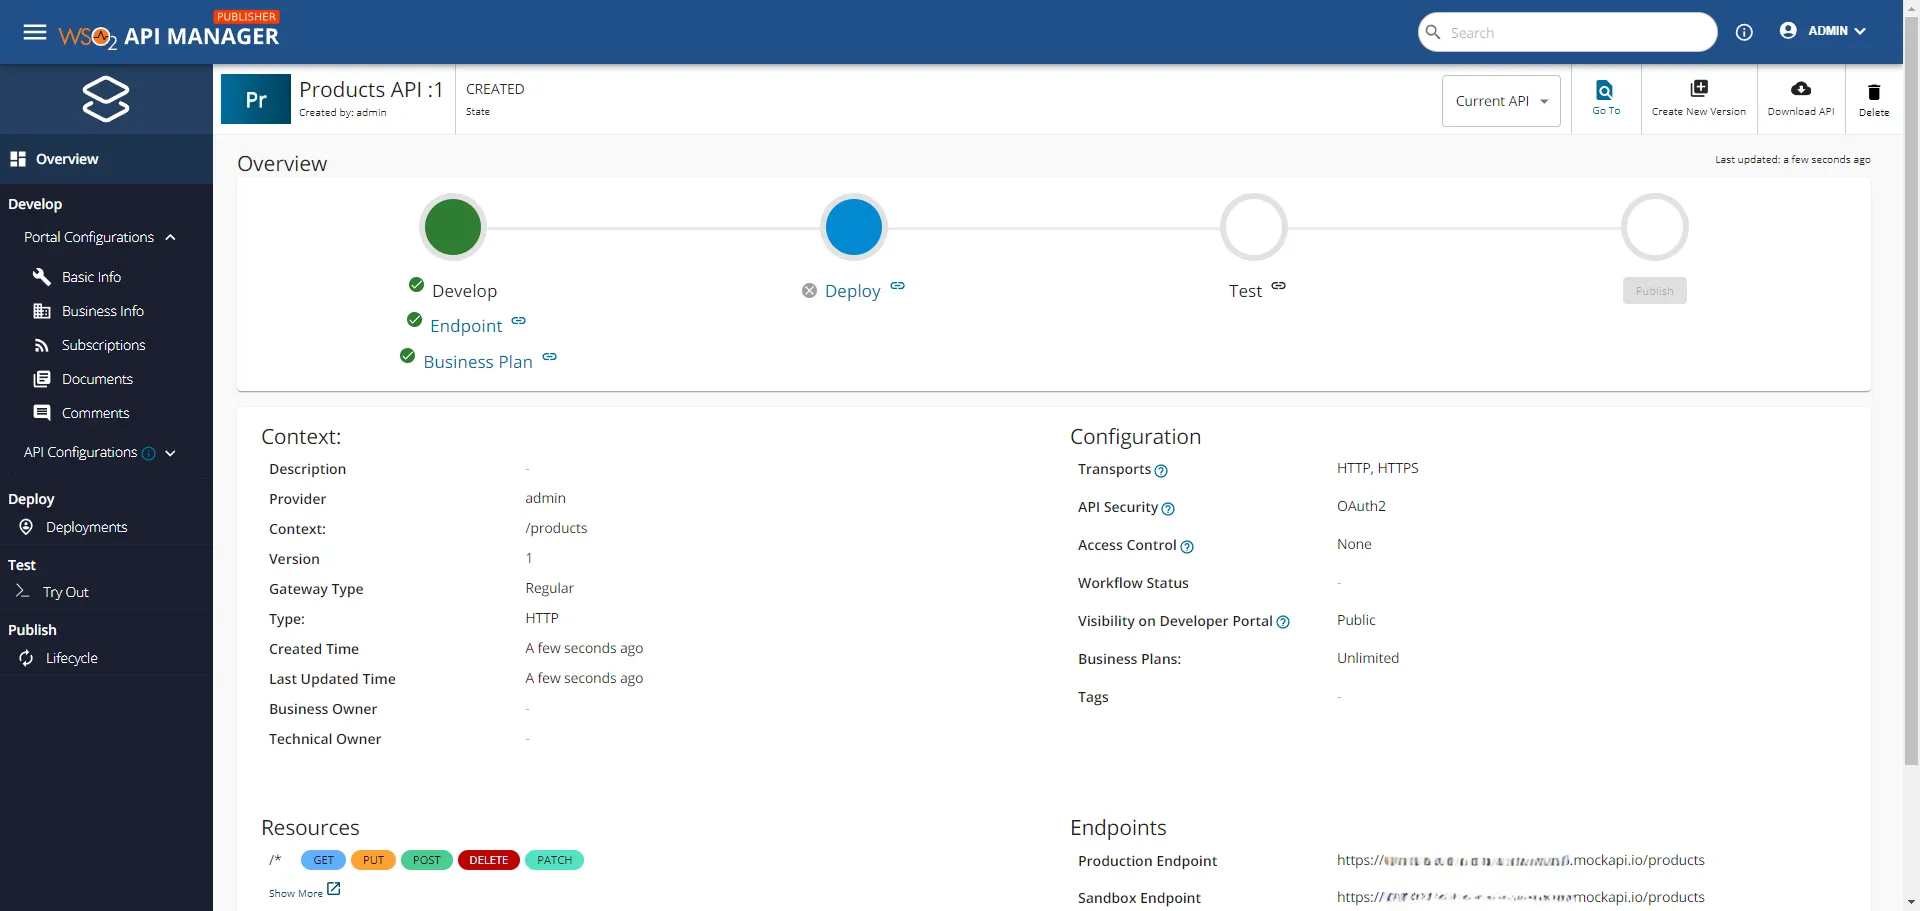Viewport: 1920px width, 911px height.
Task: Click the 'HTTP, HTTPS' Transports value
Action: coord(1378,468)
